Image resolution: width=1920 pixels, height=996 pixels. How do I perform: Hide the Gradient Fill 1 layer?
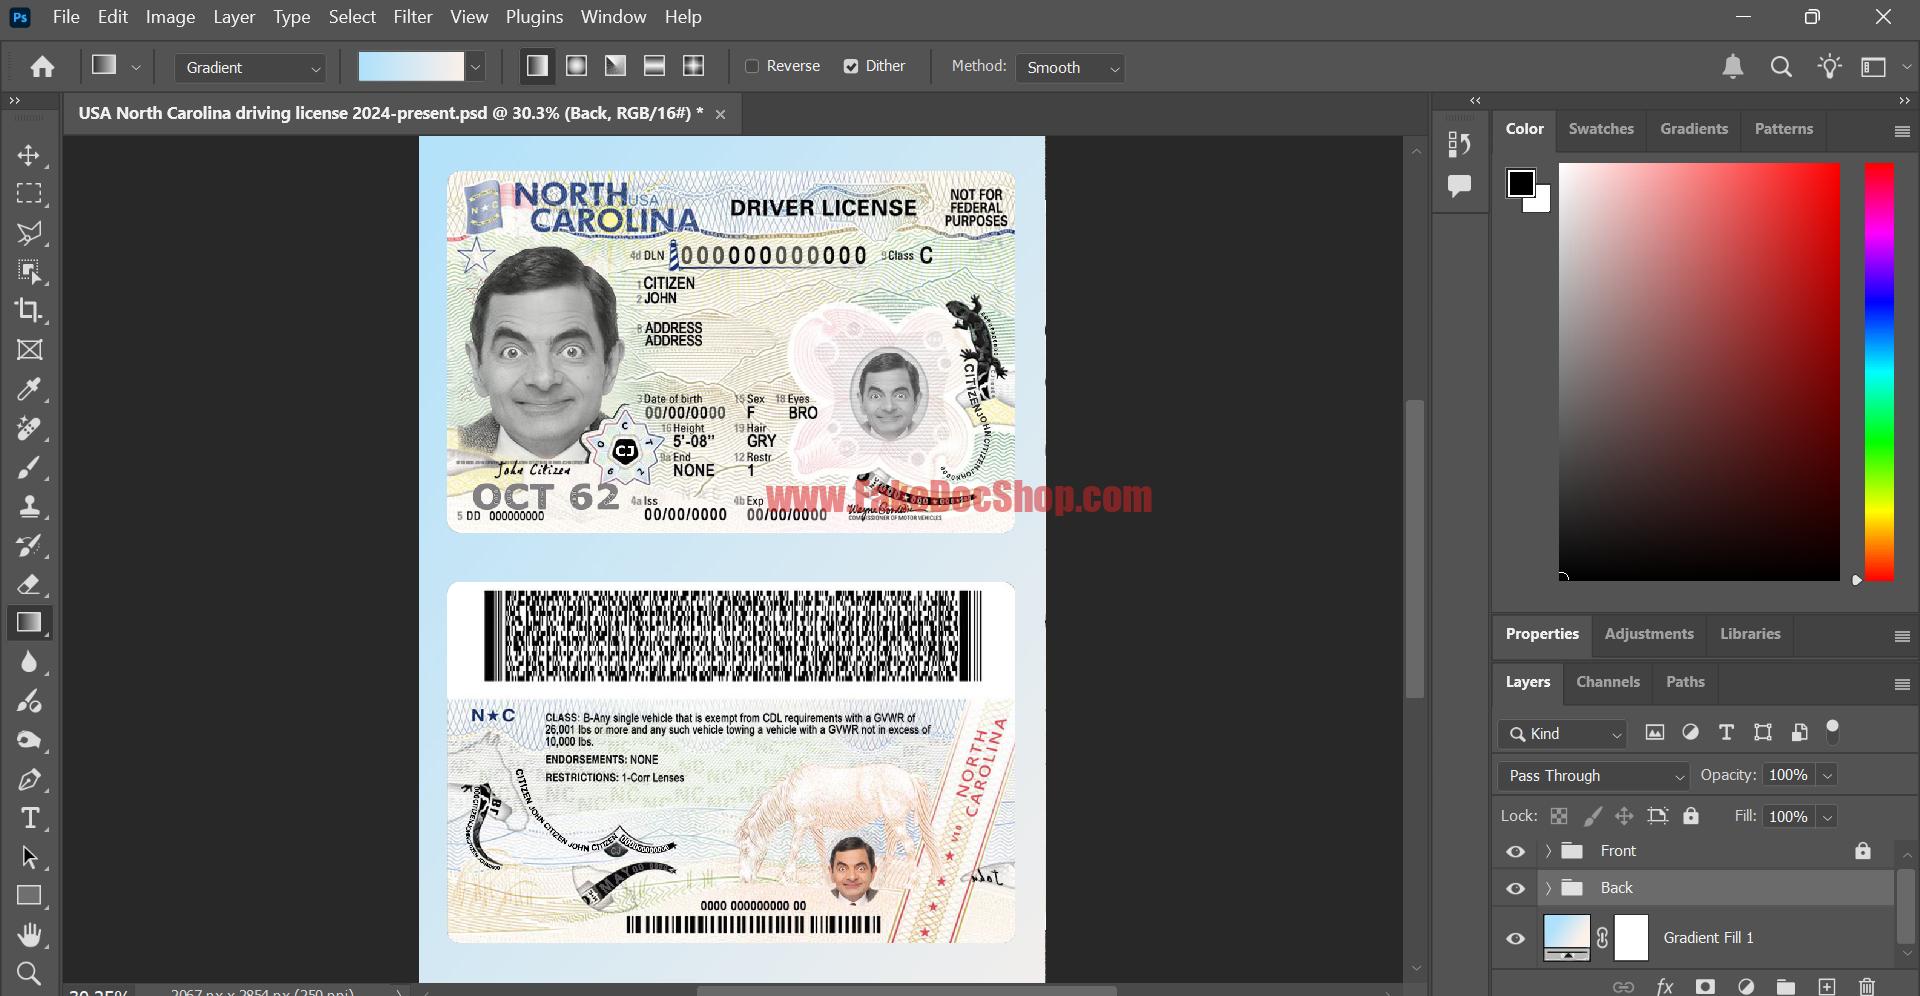pyautogui.click(x=1515, y=938)
